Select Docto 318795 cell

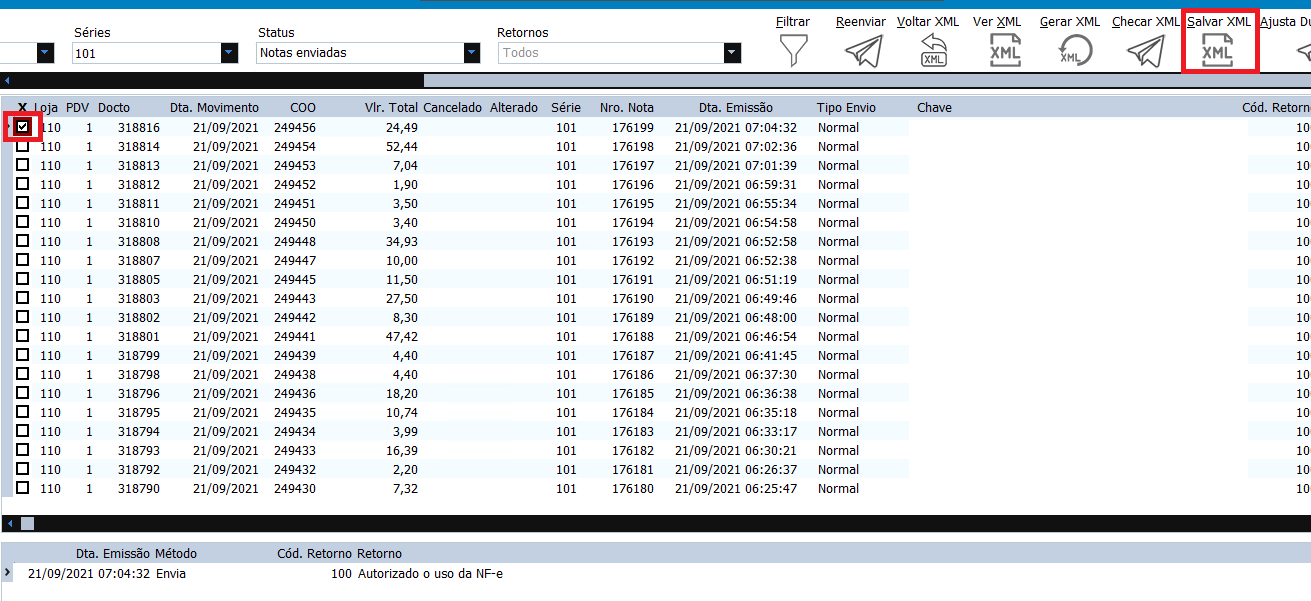[x=138, y=412]
